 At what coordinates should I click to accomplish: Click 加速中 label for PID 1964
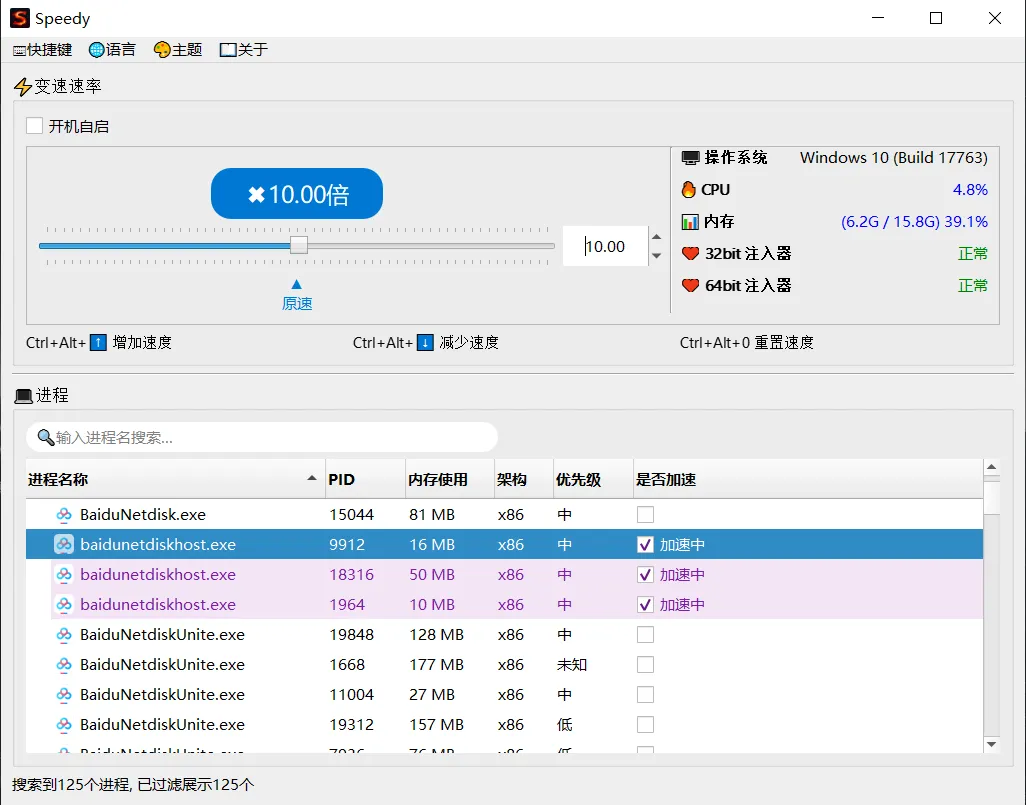point(682,605)
